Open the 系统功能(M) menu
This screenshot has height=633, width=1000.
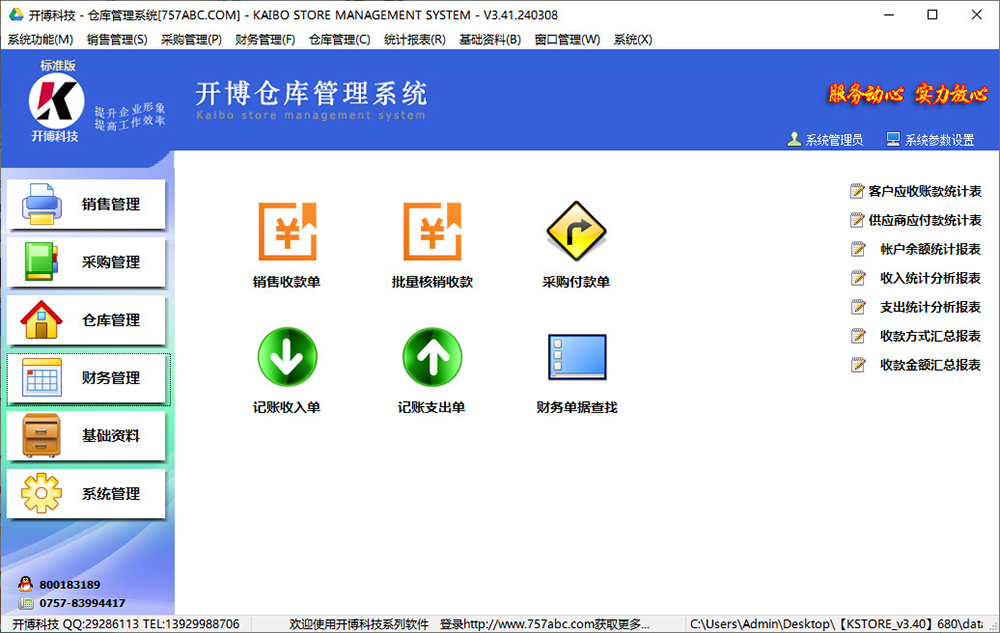[x=40, y=40]
